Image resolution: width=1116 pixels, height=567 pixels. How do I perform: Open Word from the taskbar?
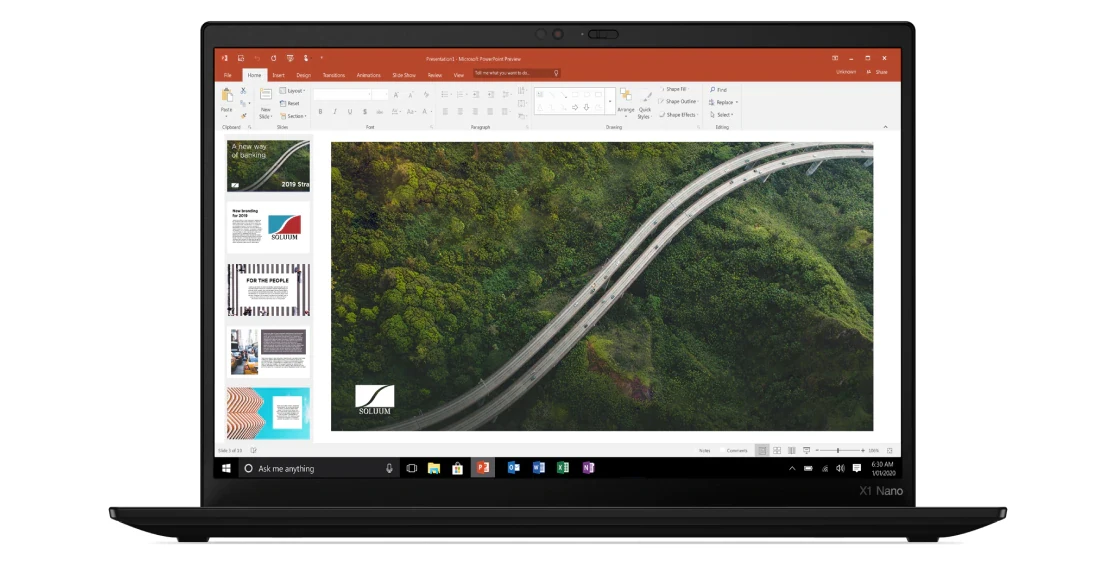tap(538, 467)
